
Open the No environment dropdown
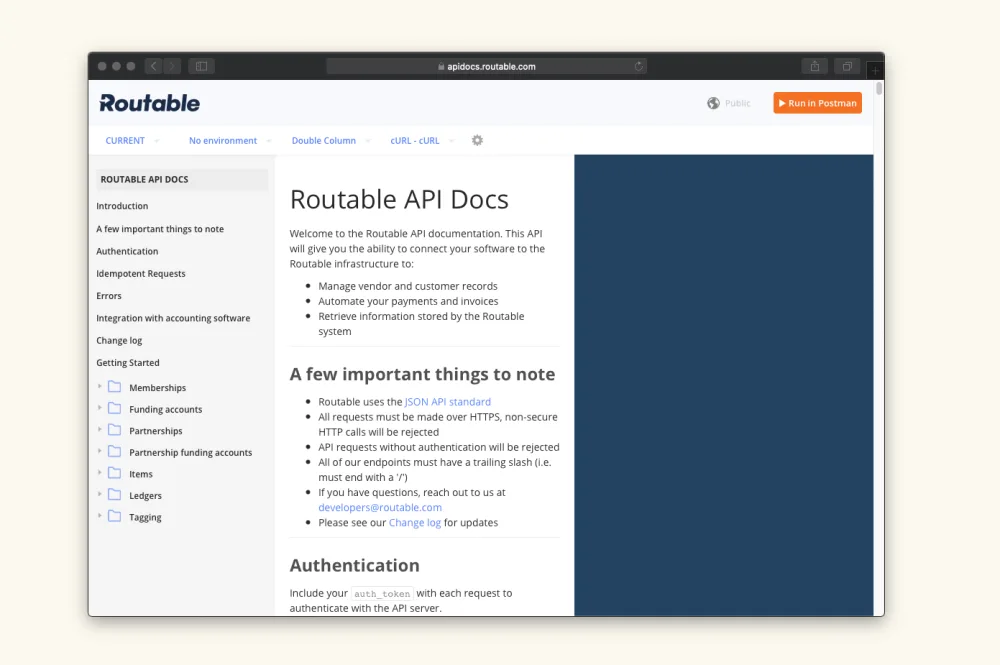(x=230, y=140)
